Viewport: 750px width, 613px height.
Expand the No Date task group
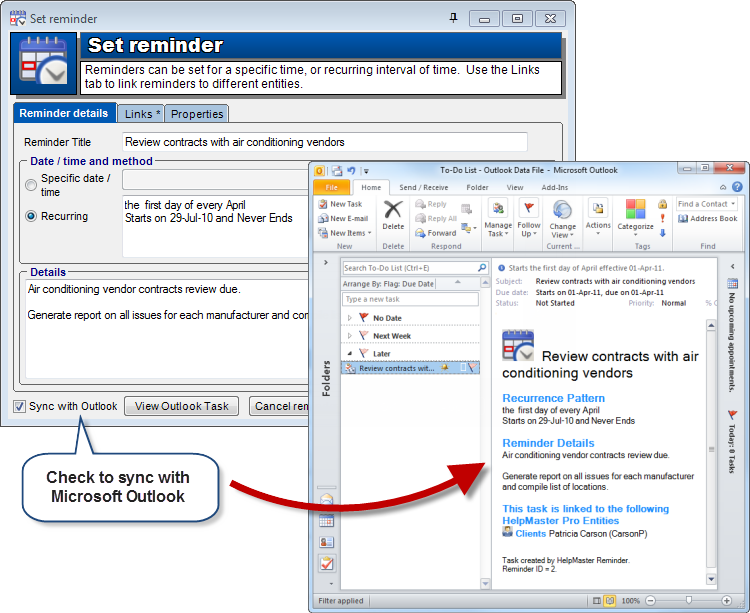coord(350,318)
